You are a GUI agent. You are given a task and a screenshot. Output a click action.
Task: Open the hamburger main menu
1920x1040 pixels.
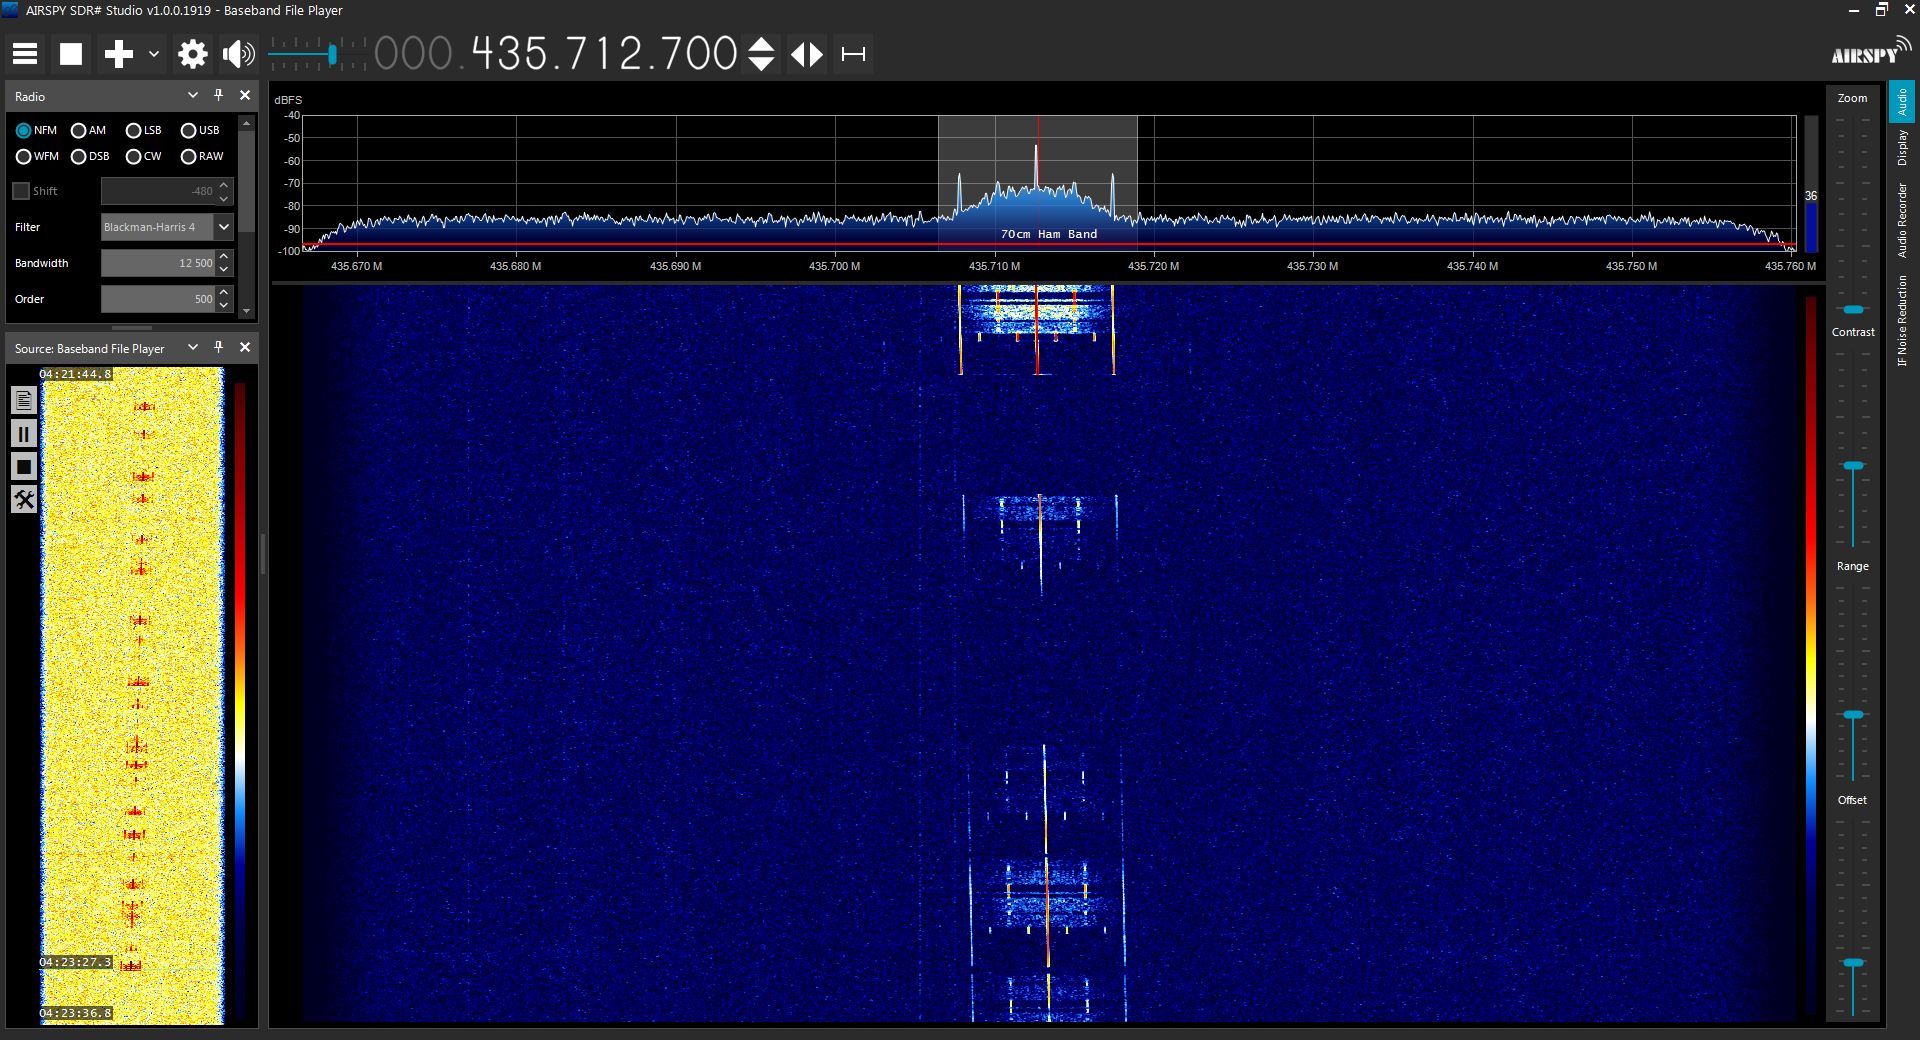coord(25,54)
